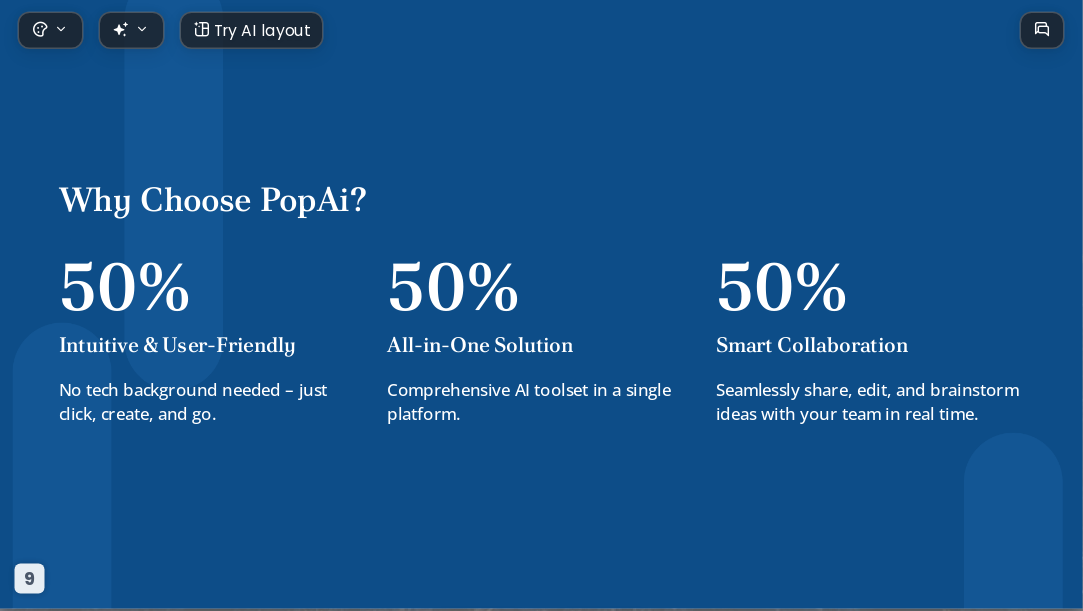Click the "All-in-One Solution" heading
Image resolution: width=1083 pixels, height=611 pixels.
(x=480, y=345)
